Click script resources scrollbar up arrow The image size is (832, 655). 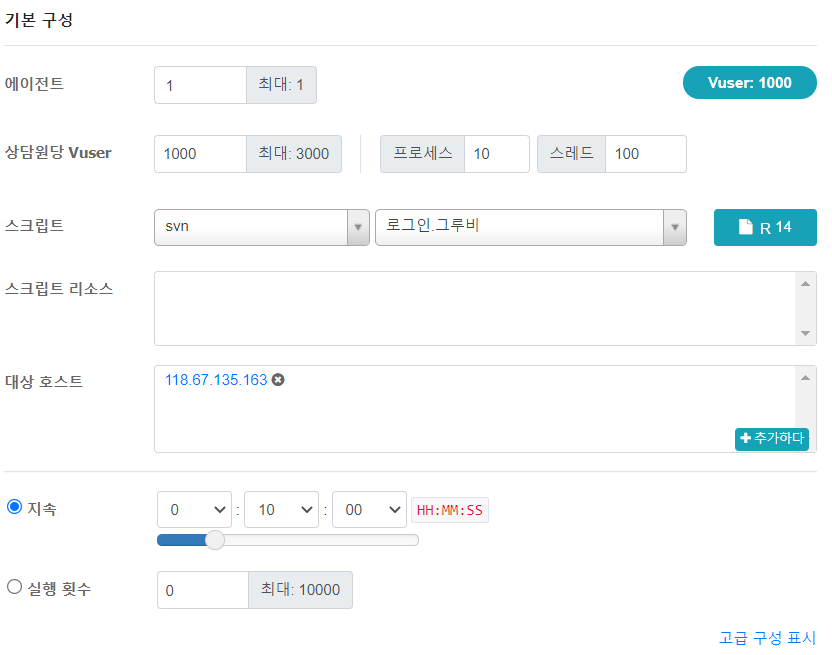805,283
